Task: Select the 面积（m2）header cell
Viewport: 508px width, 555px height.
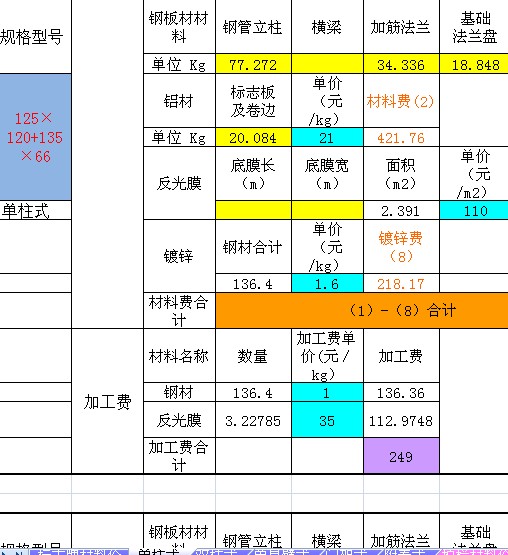Action: 401,174
